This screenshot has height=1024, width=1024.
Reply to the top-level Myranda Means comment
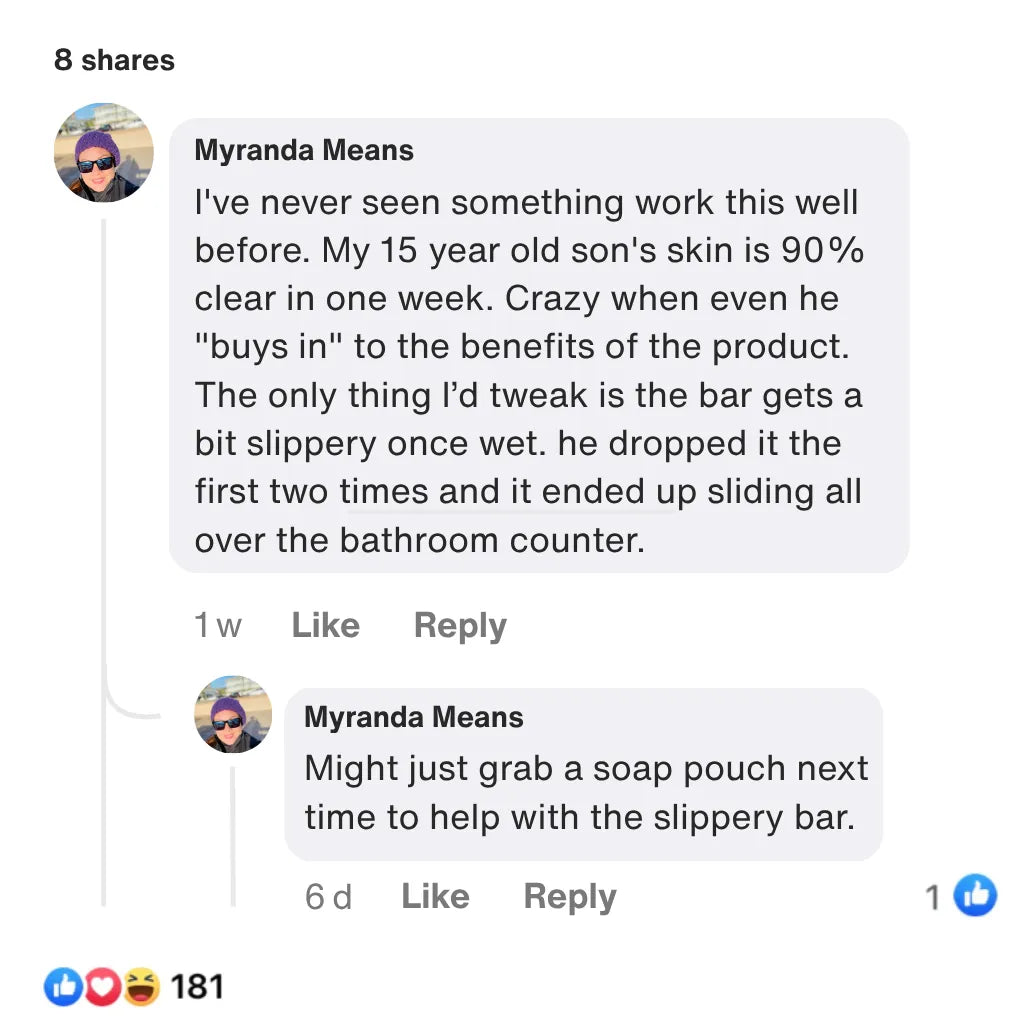[x=460, y=626]
